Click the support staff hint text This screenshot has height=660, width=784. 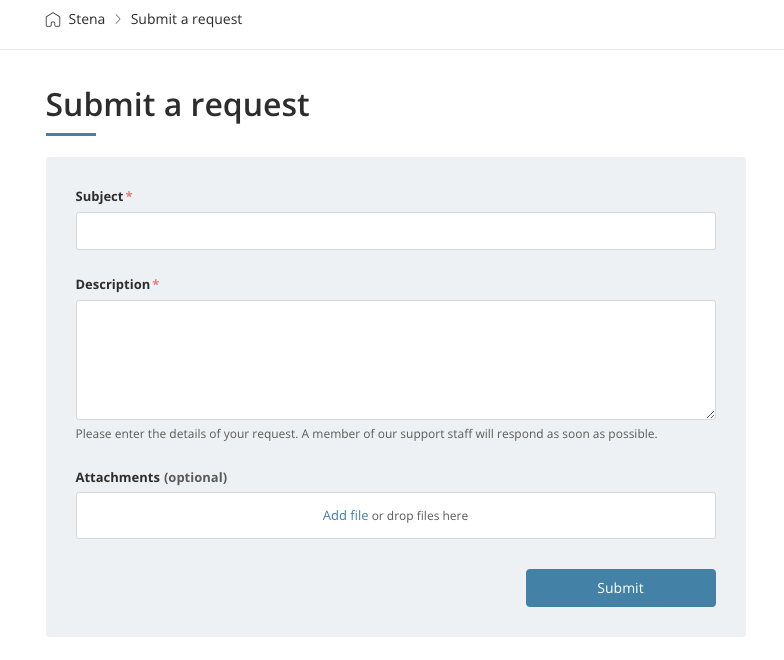pyautogui.click(x=366, y=435)
